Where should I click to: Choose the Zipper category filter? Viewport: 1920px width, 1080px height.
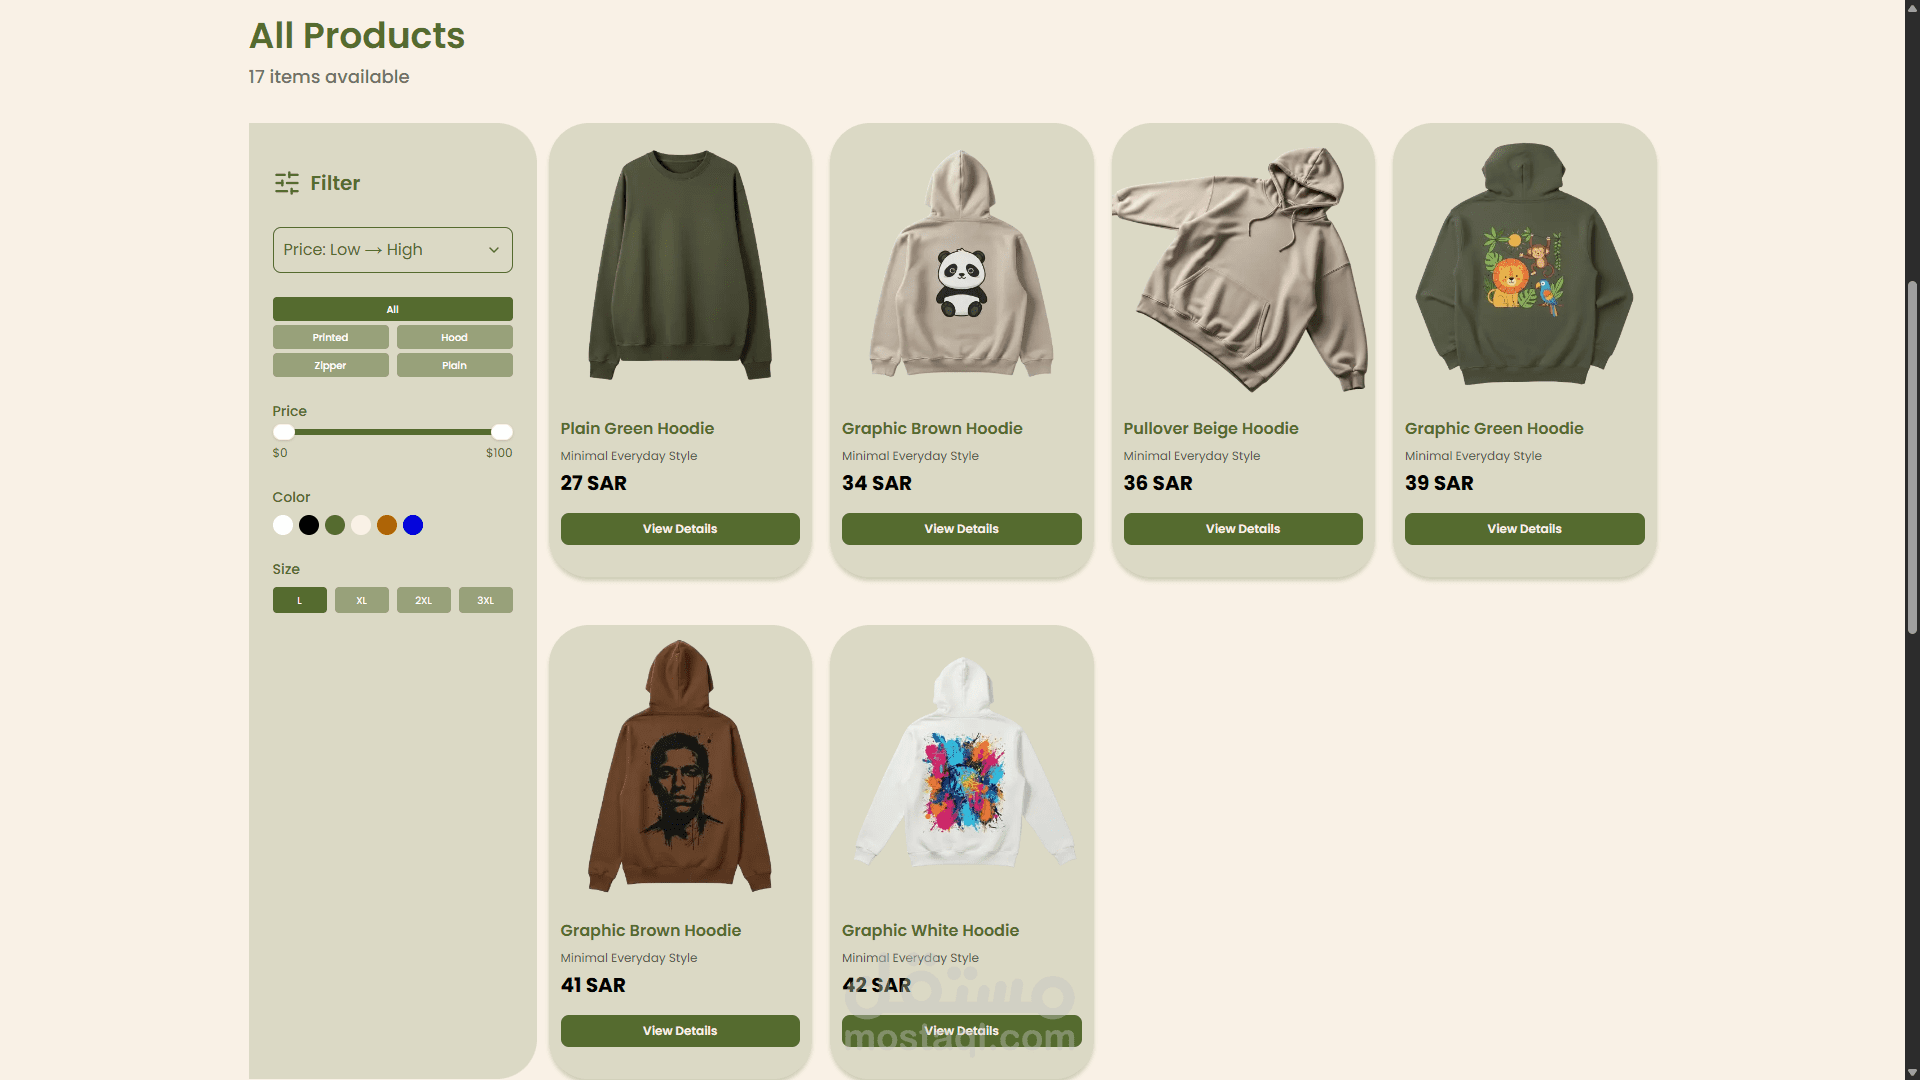tap(330, 365)
